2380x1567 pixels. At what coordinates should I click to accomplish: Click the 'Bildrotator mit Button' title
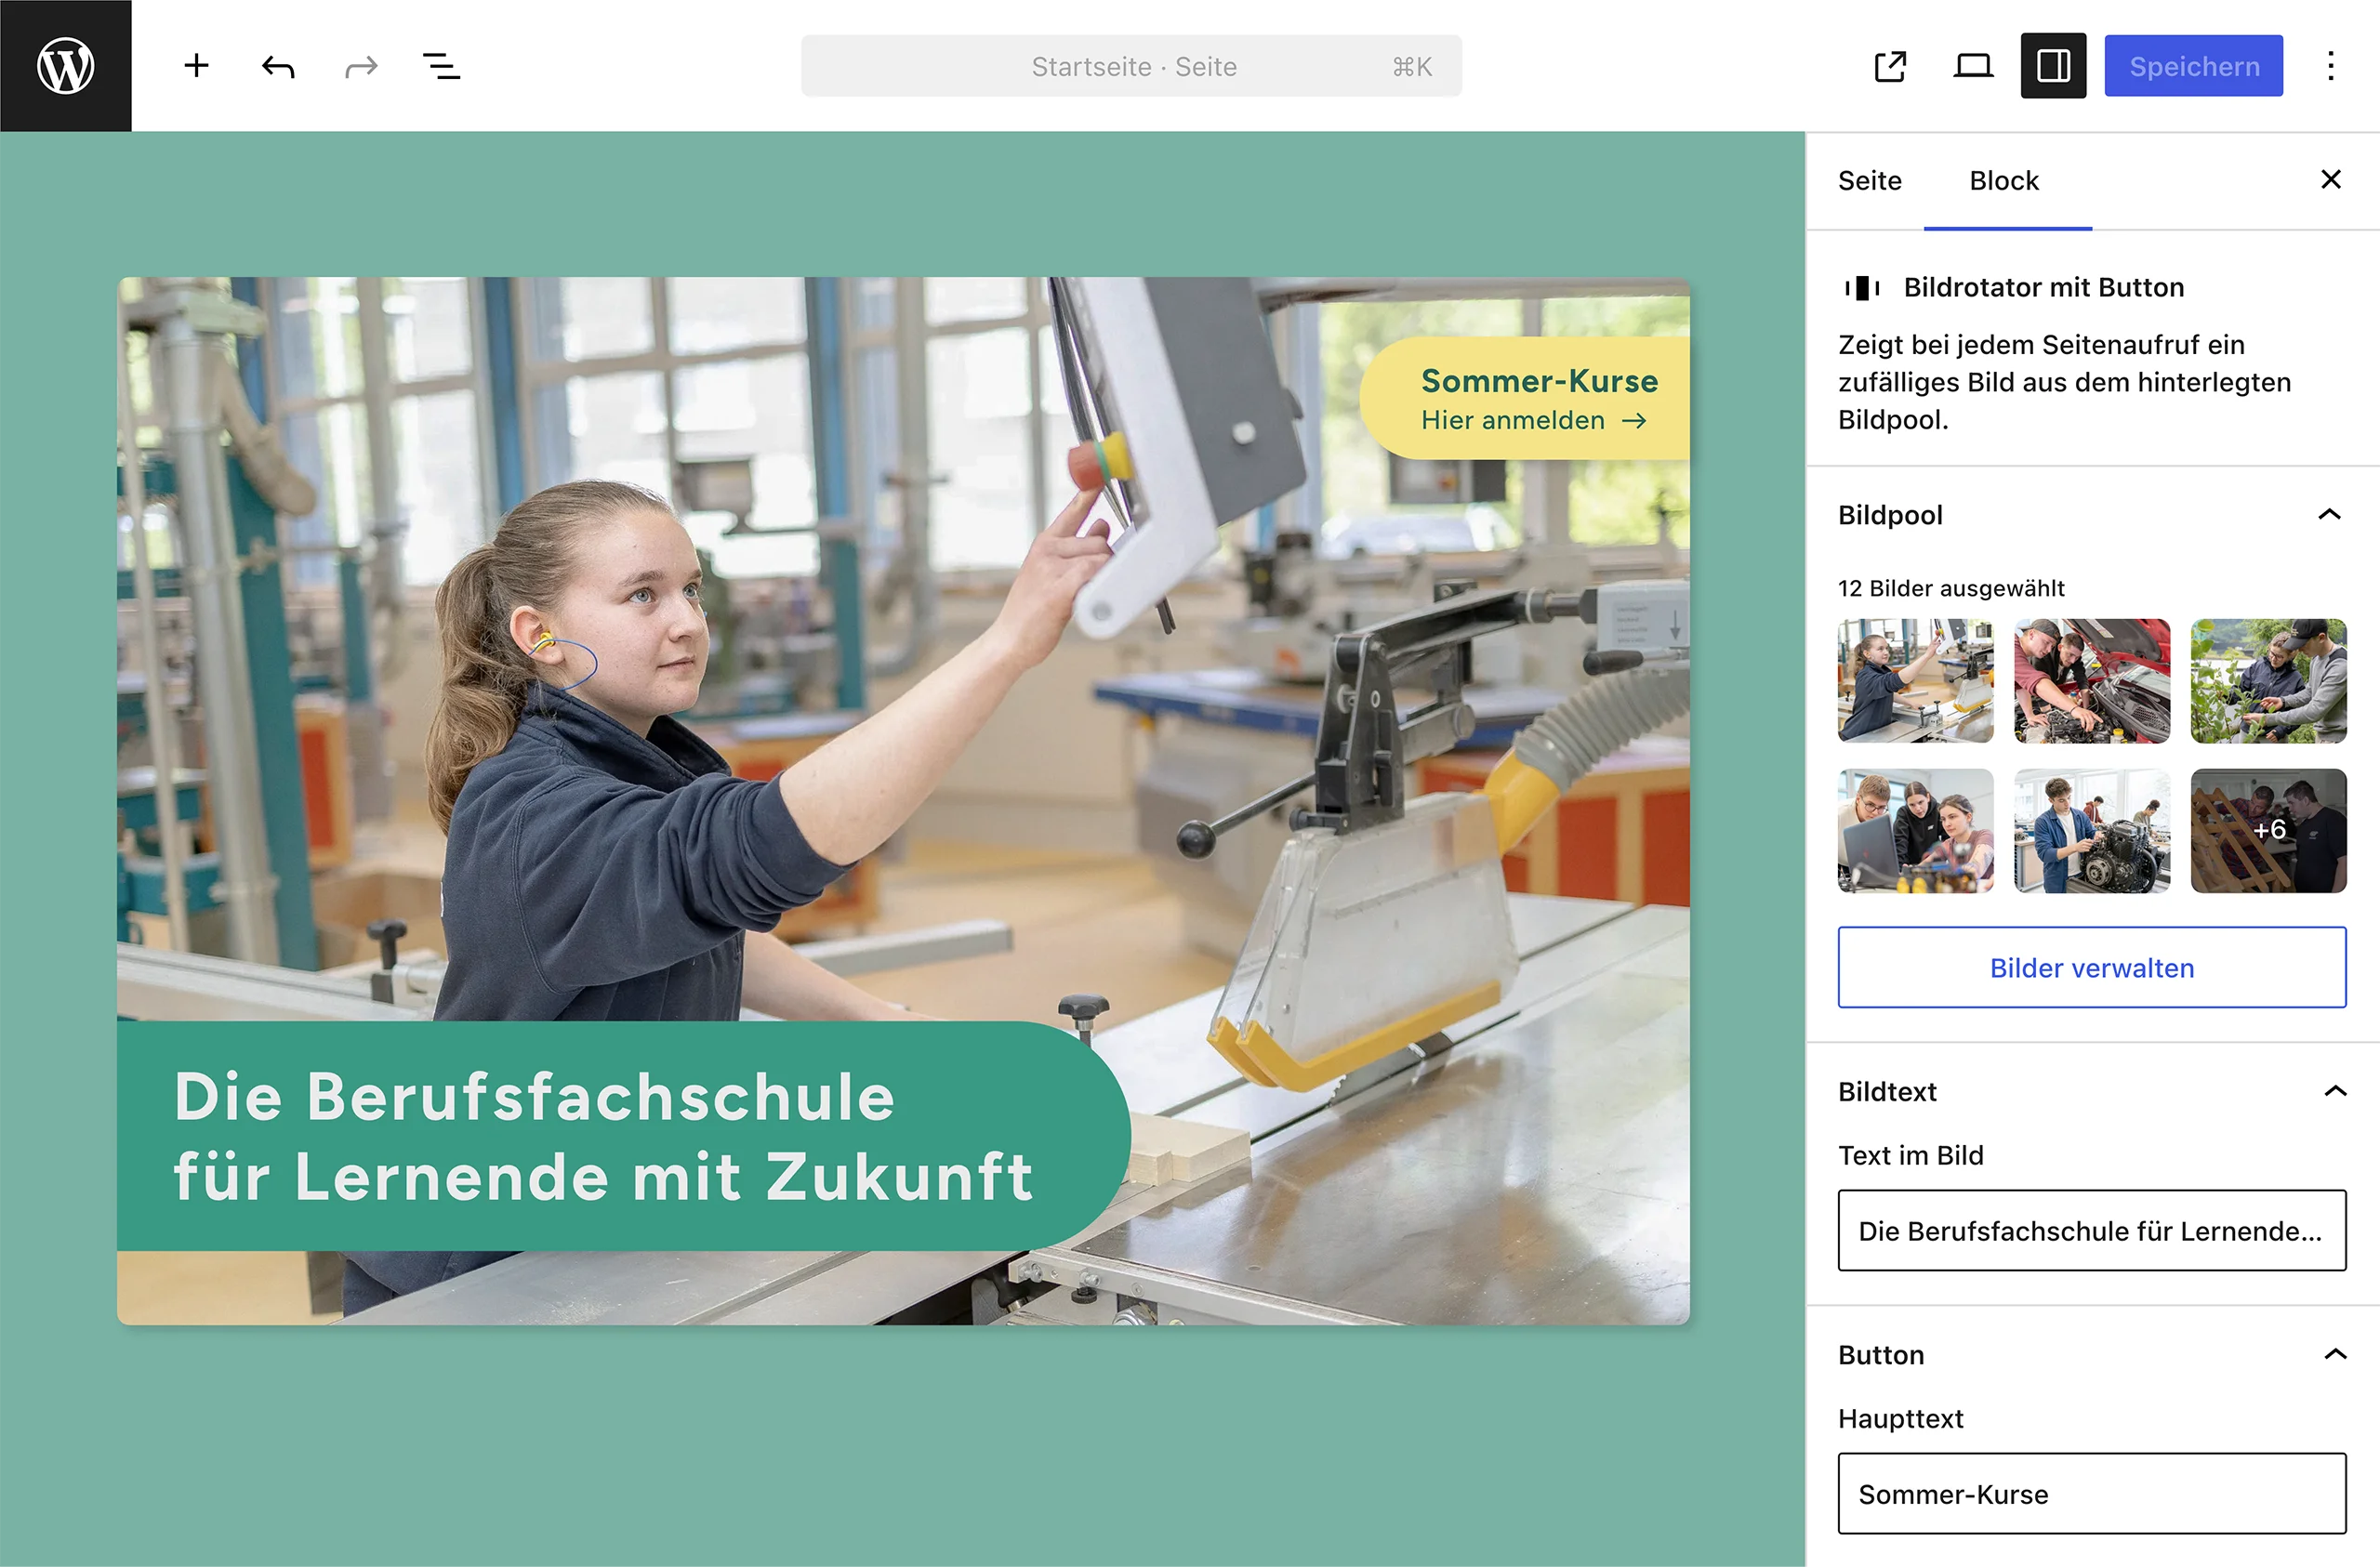coord(2043,288)
